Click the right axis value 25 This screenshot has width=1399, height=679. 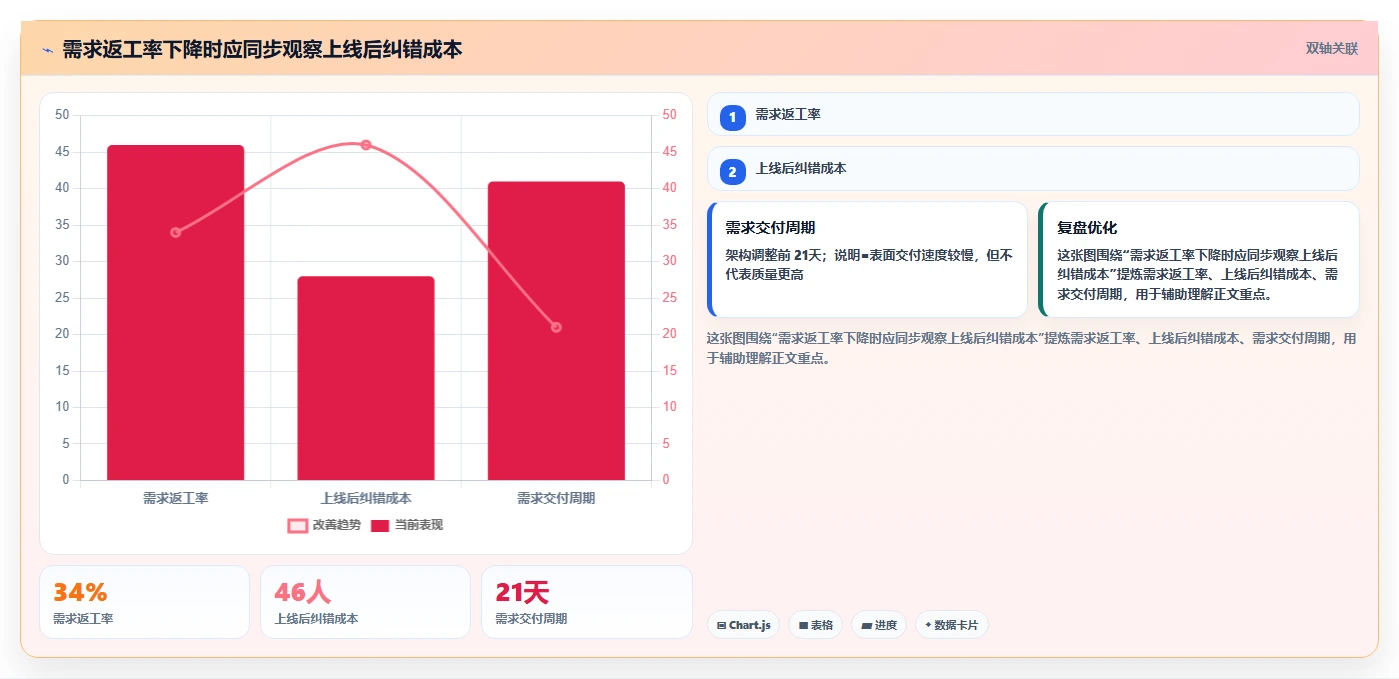coord(669,298)
